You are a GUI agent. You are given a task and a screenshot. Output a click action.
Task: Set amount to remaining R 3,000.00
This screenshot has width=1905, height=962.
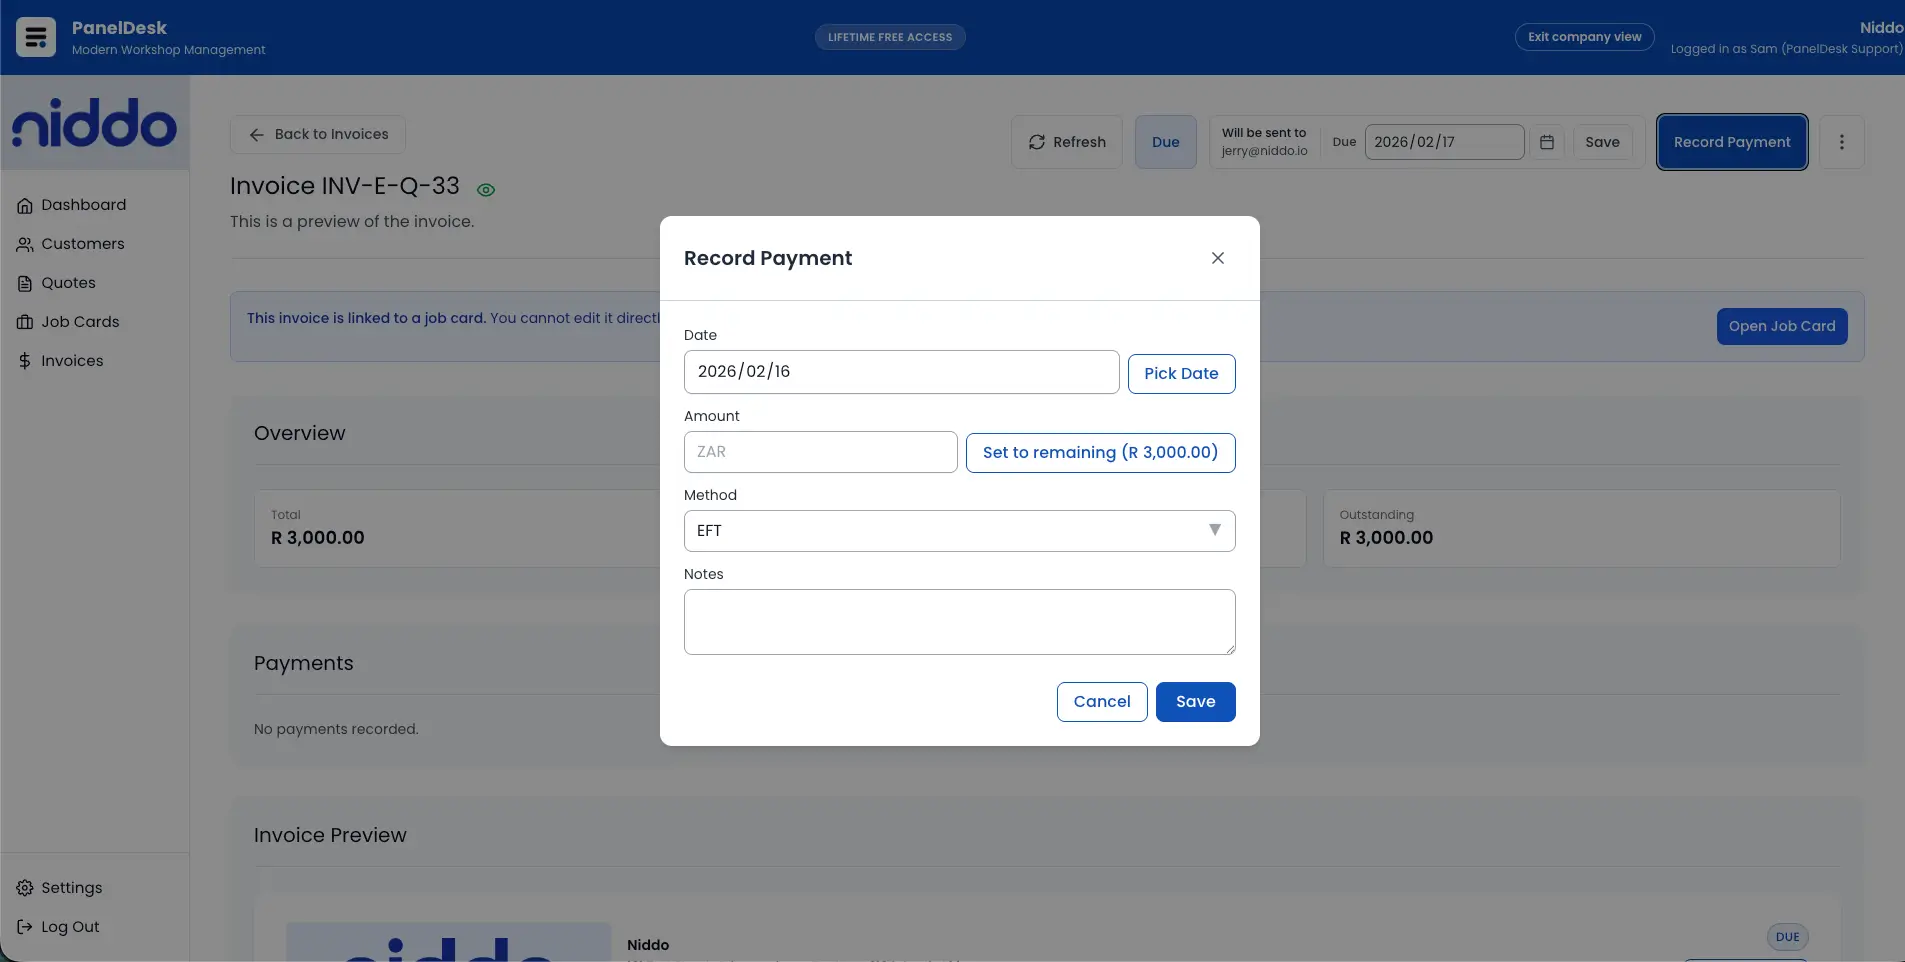tap(1100, 452)
